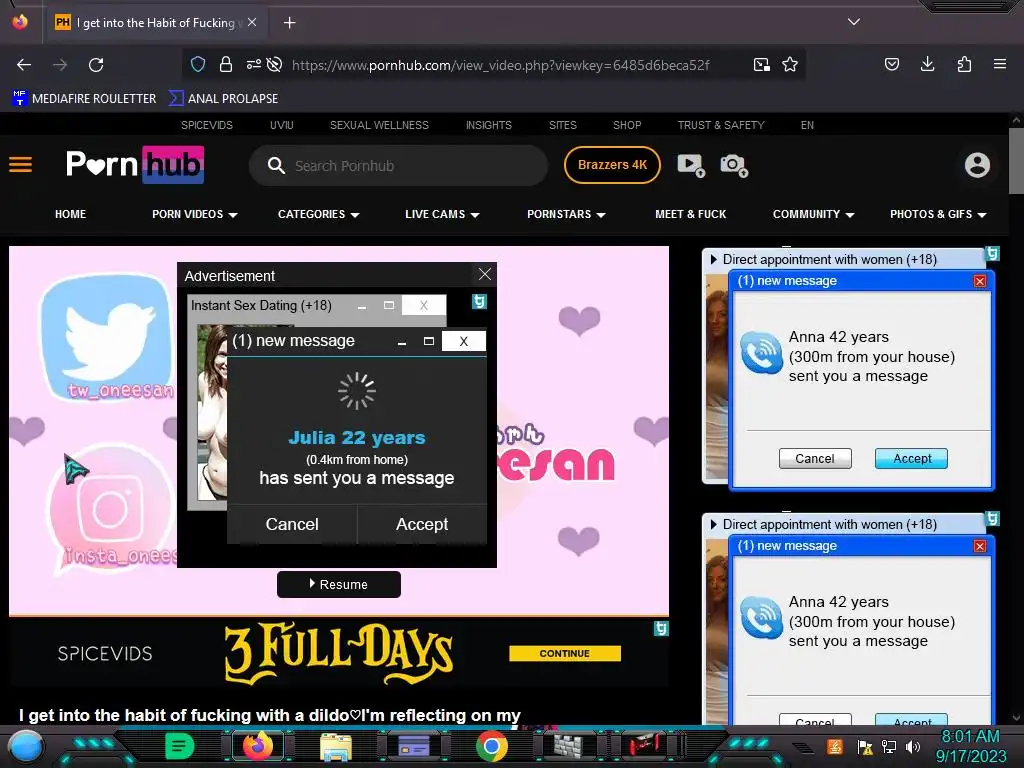Click the ad marker icon on SPICEVIDS banner
The image size is (1024, 768).
[x=661, y=628]
